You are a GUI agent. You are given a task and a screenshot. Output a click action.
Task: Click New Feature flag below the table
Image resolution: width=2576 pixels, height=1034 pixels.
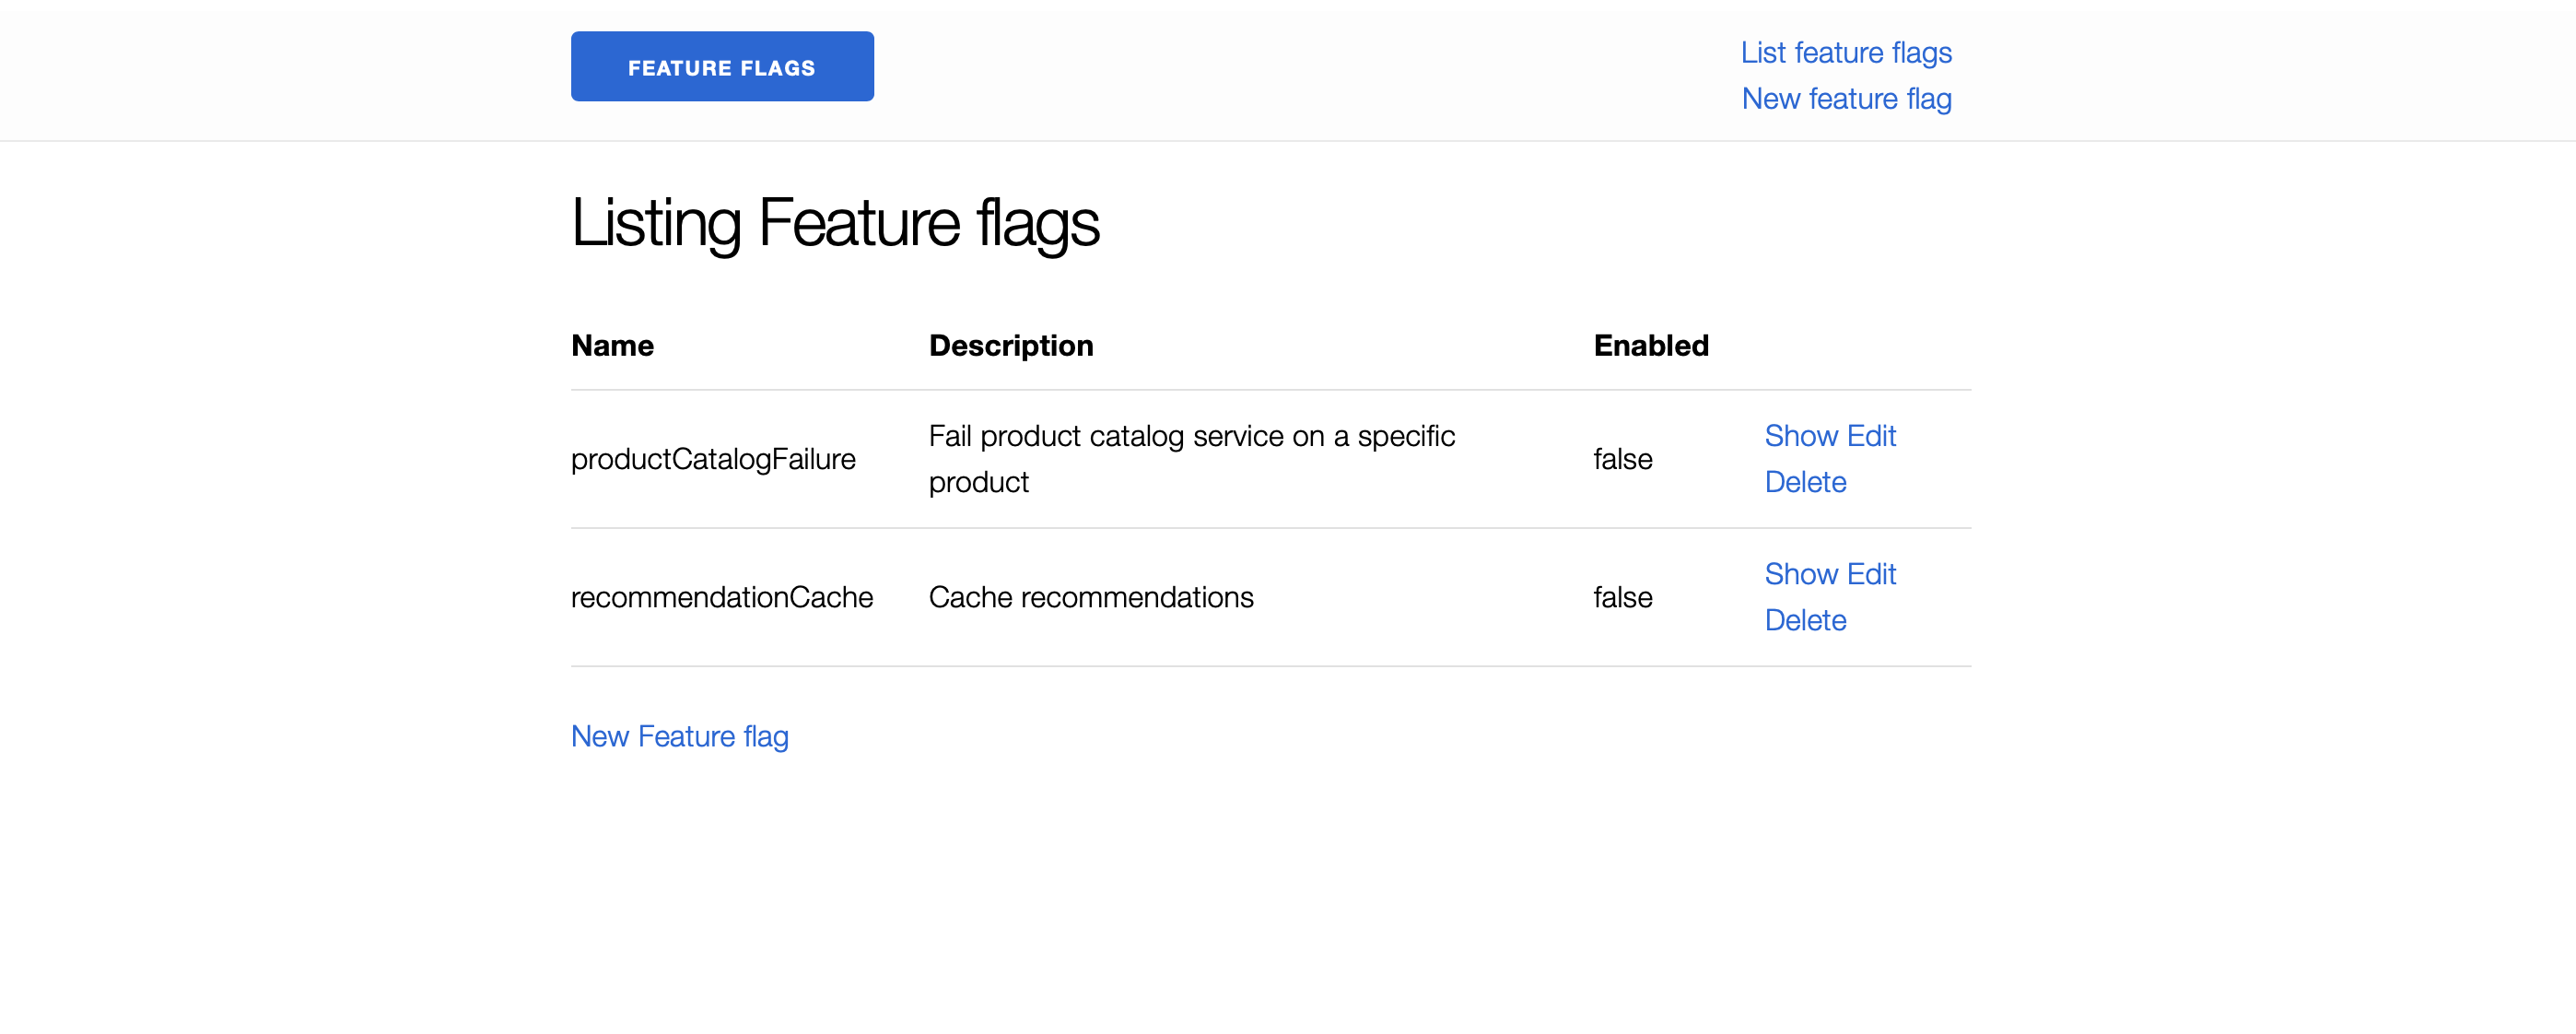tap(679, 736)
